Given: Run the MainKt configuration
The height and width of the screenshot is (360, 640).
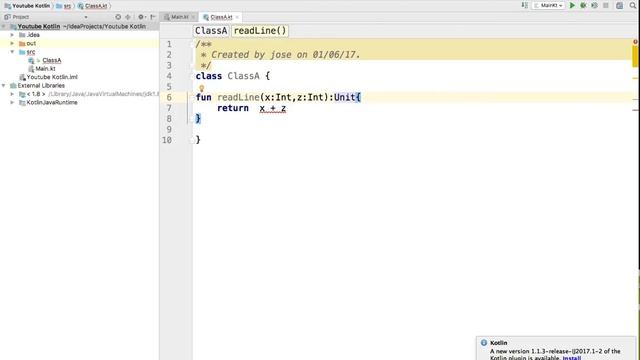Looking at the screenshot, I should [x=572, y=5].
